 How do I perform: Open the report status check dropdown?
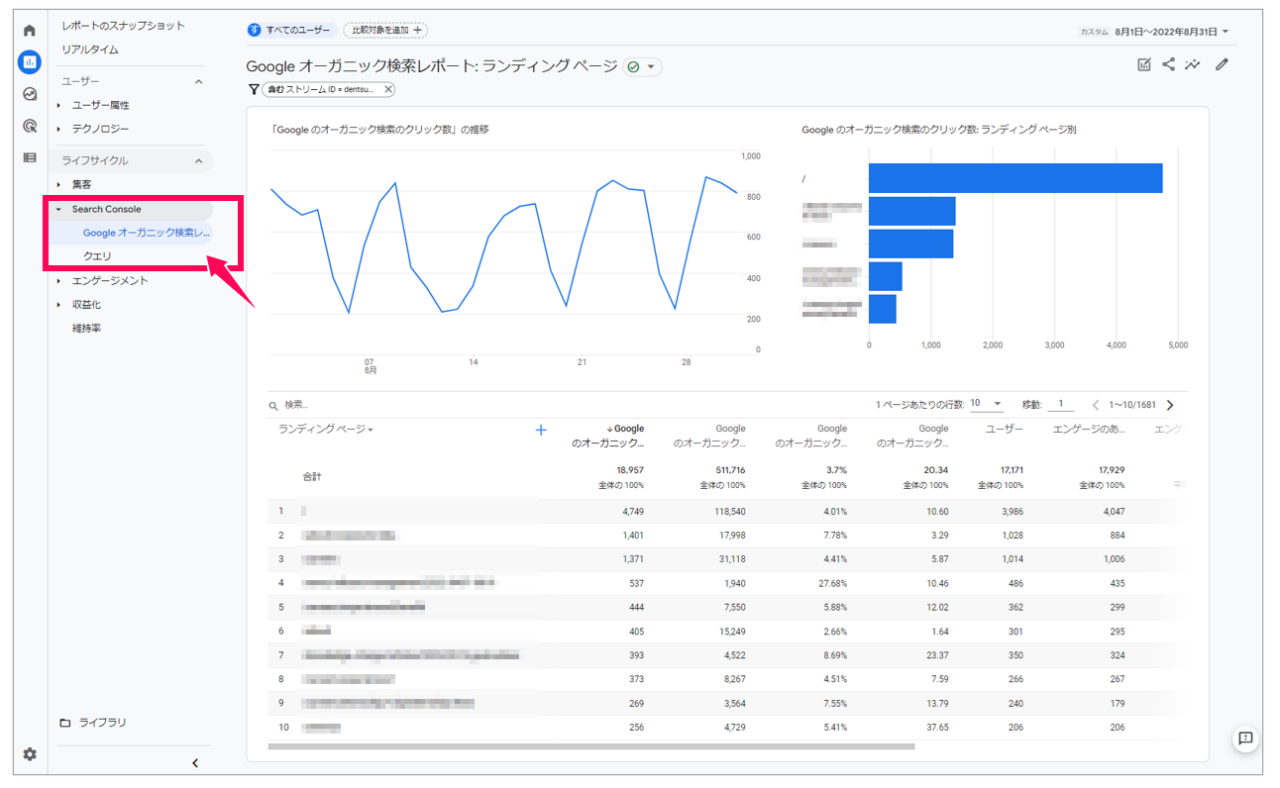point(642,67)
